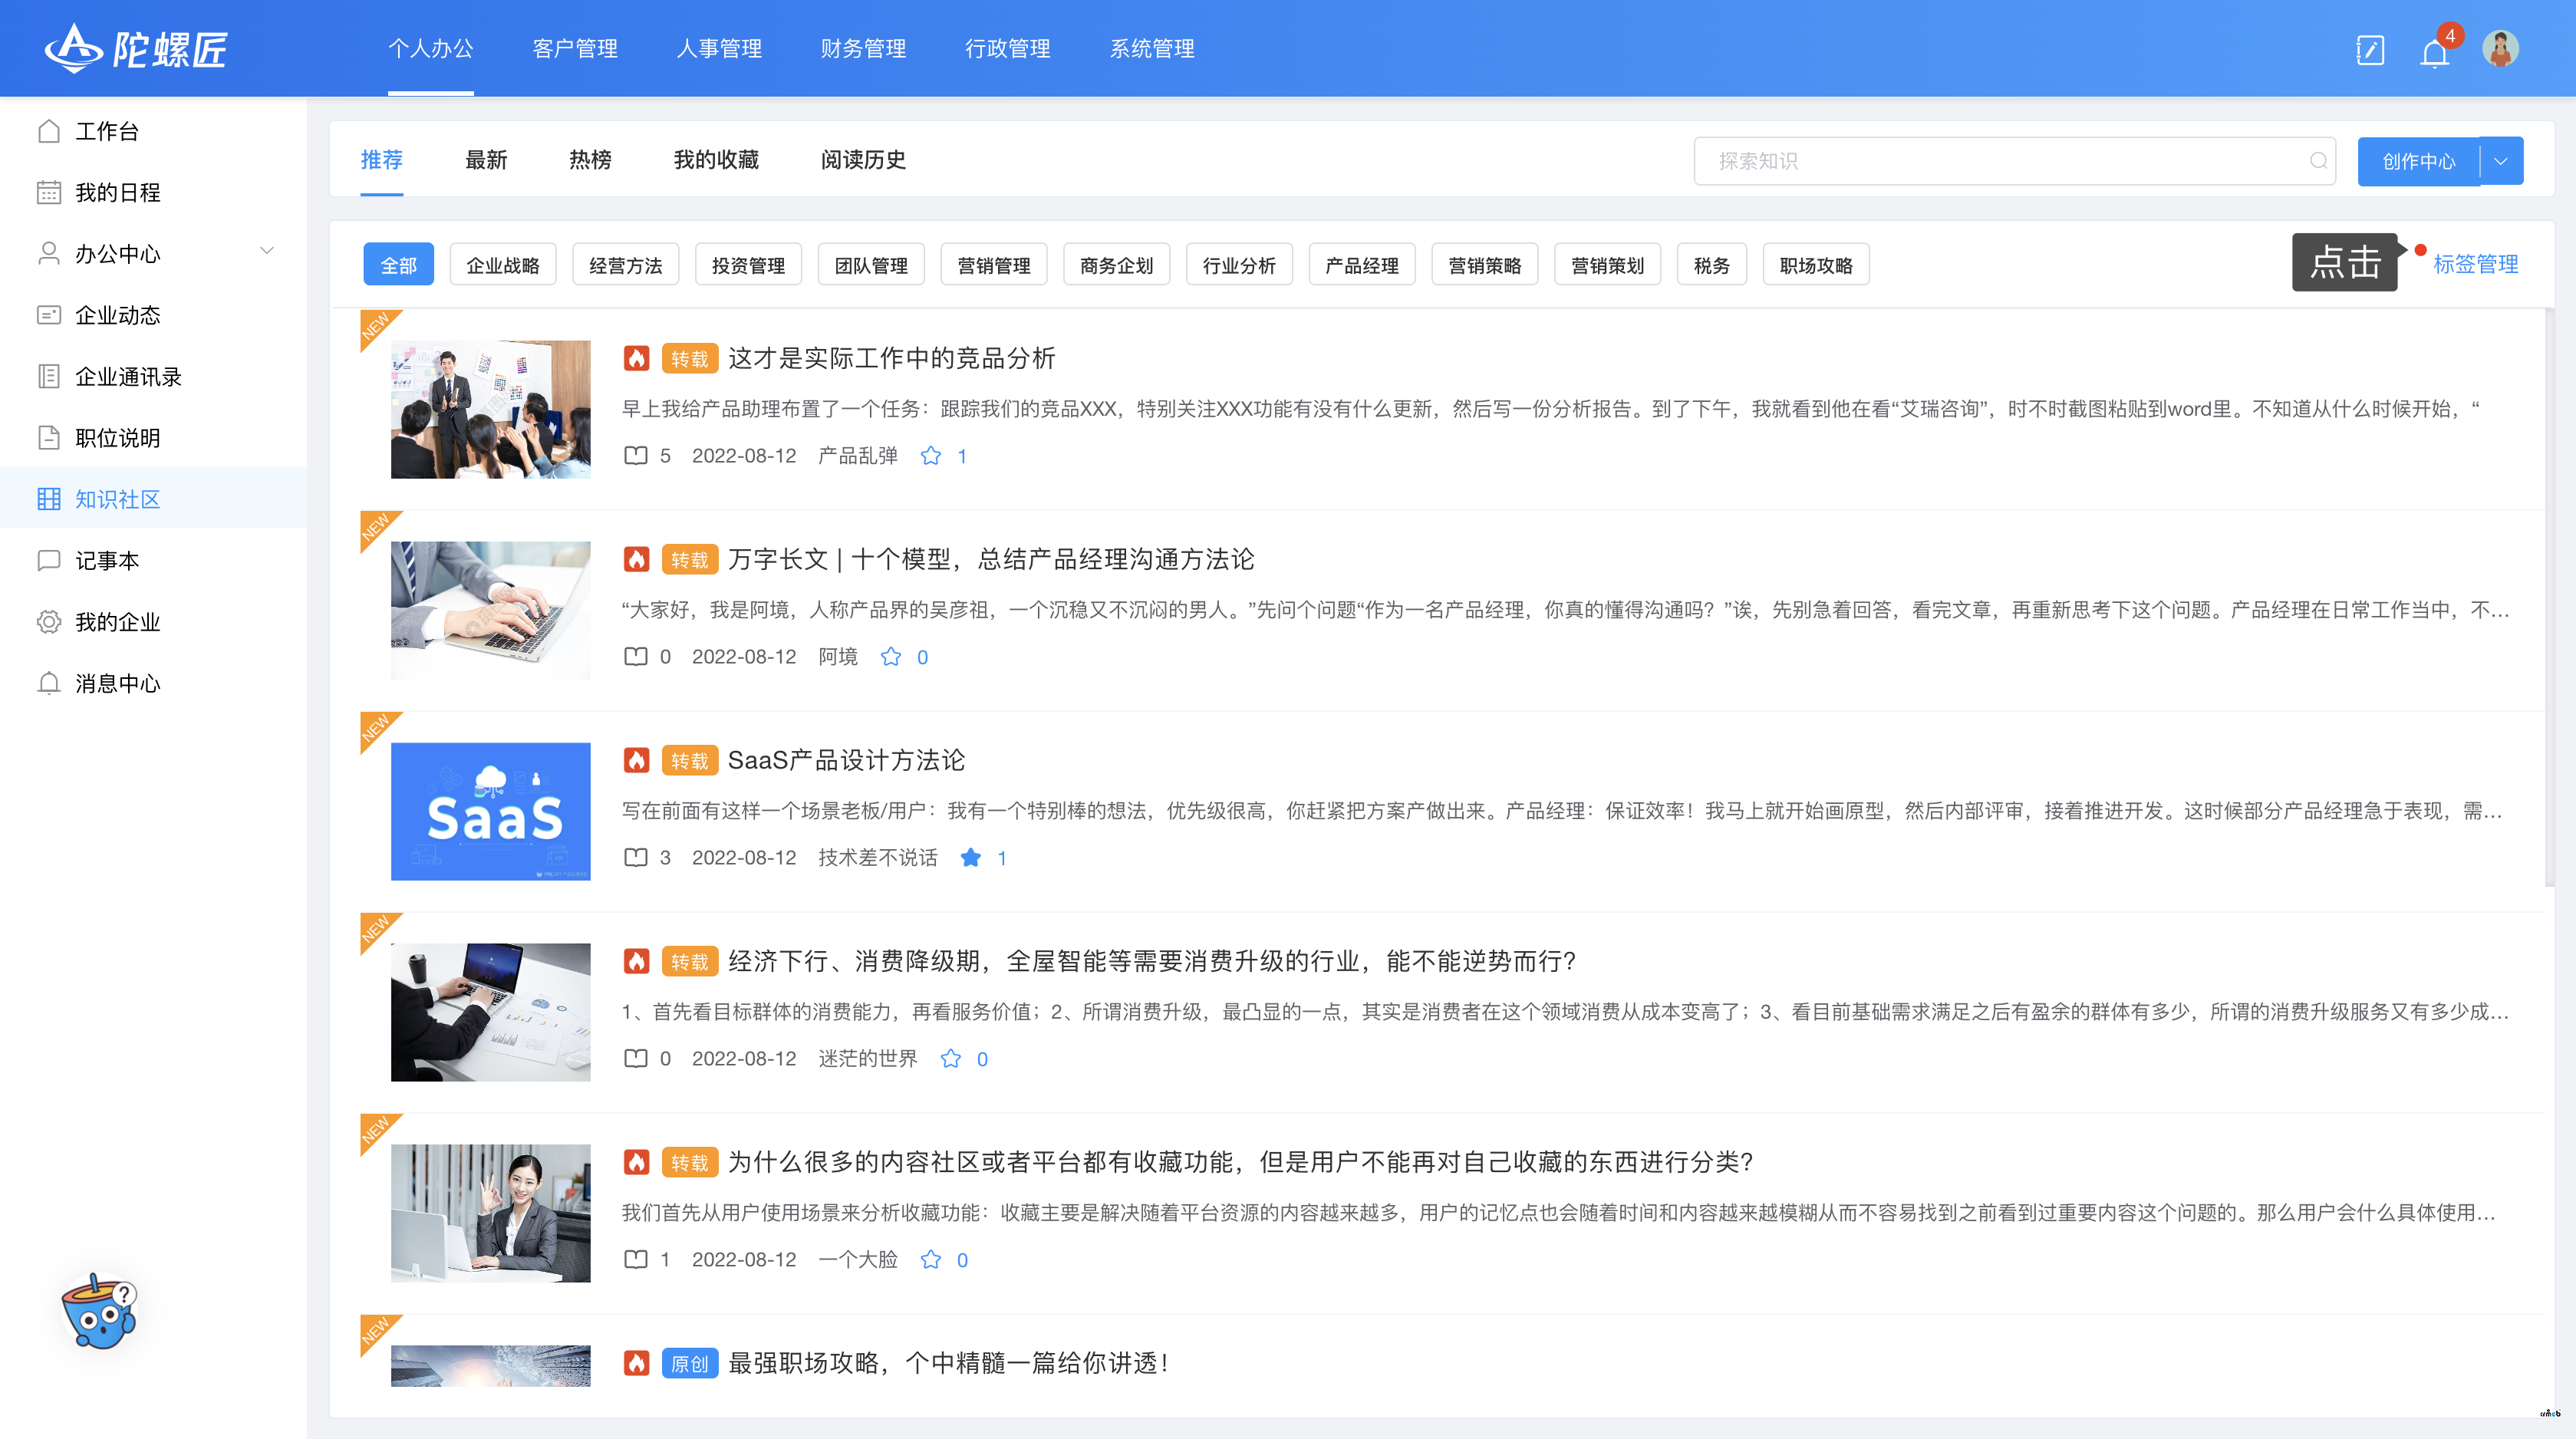Filter by 营销策略 tag
Viewport: 2576px width, 1439px height.
tap(1485, 264)
